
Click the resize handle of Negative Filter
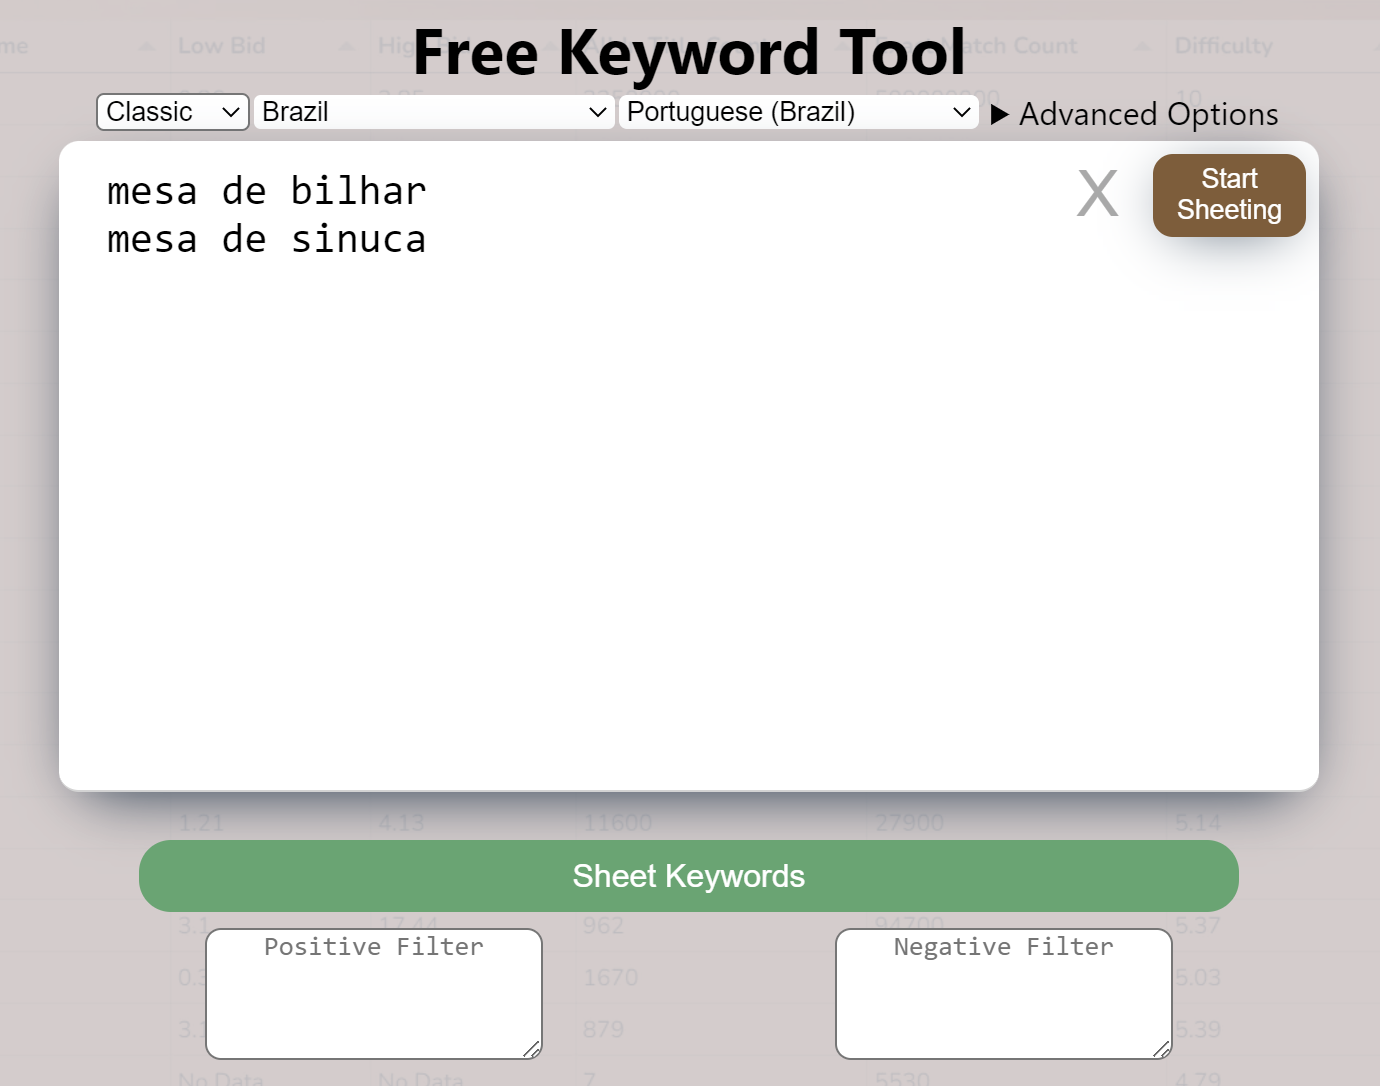(1162, 1049)
